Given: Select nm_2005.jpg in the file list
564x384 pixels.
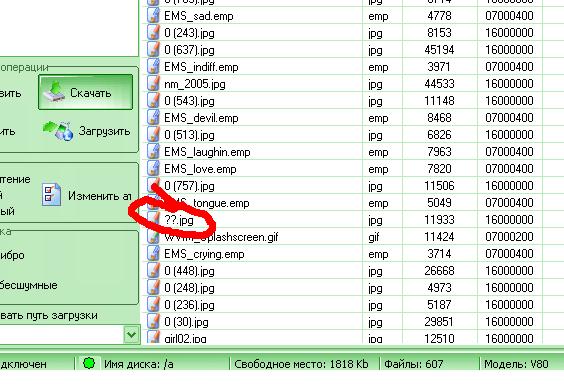Looking at the screenshot, I should tap(195, 84).
